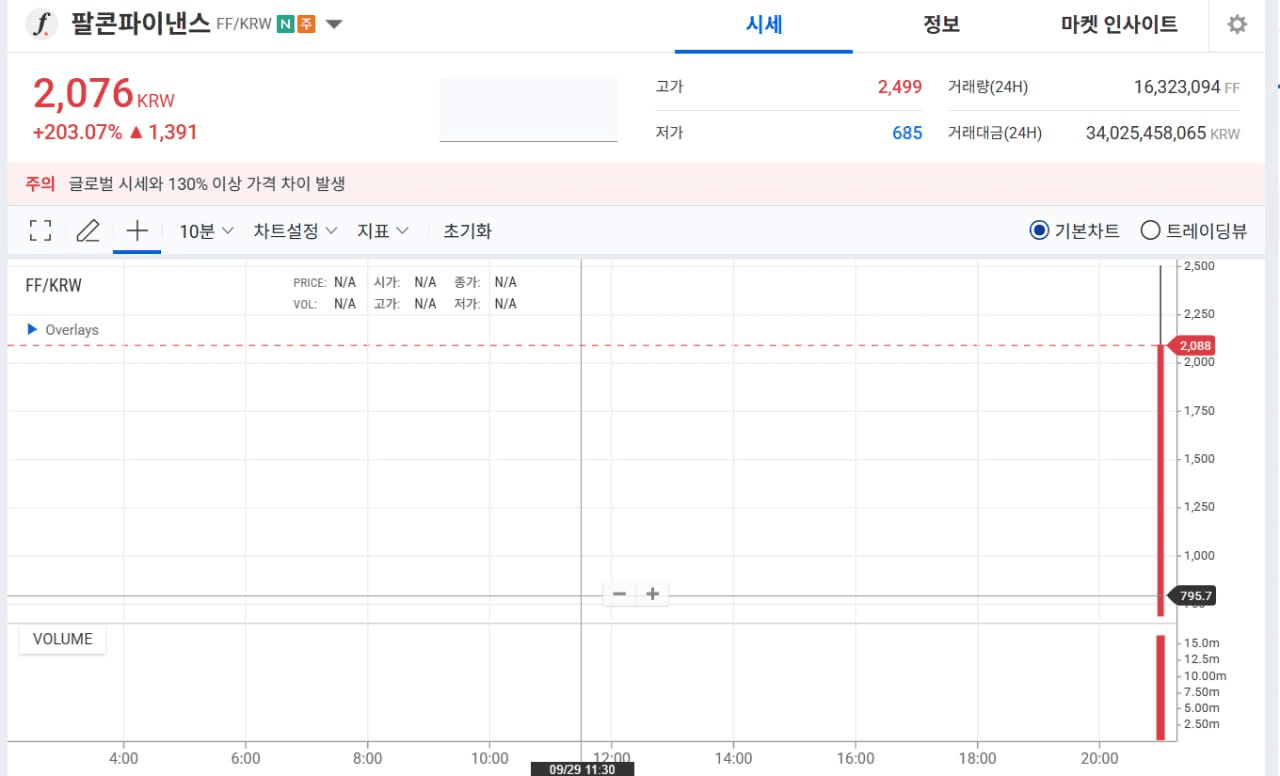
Task: Switch to the 시세 tab
Action: pos(764,25)
